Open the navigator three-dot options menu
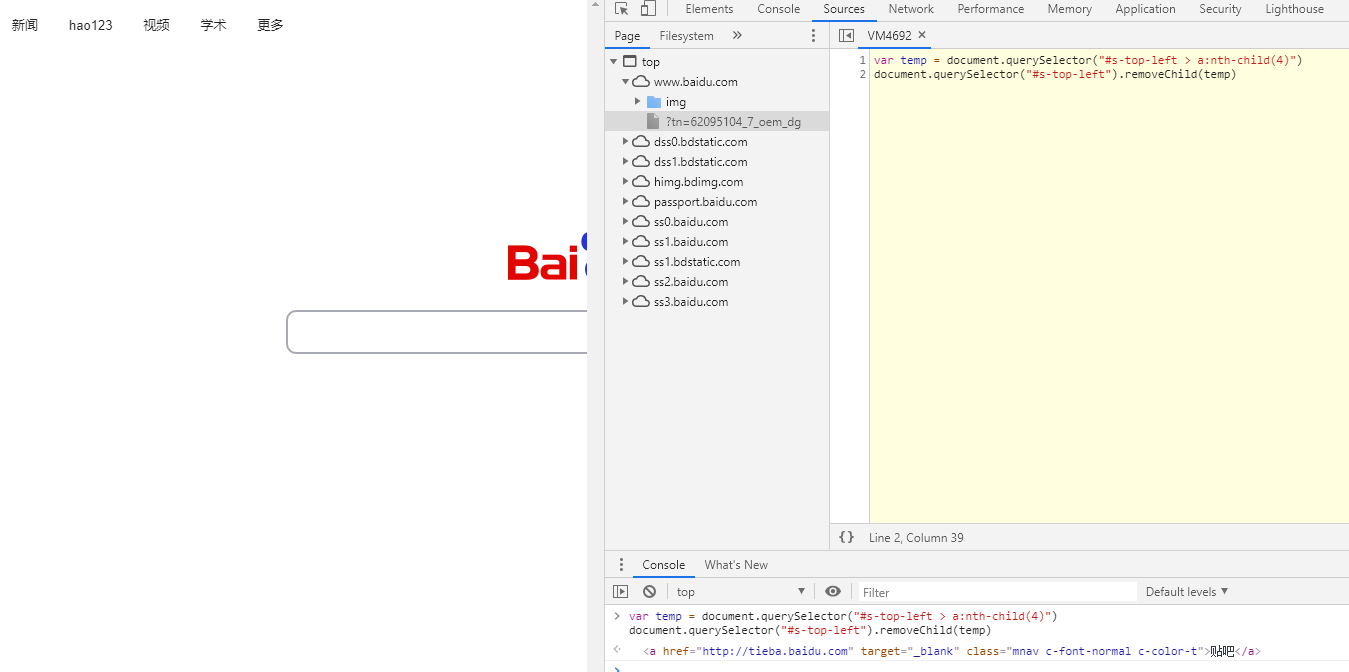 click(x=813, y=36)
